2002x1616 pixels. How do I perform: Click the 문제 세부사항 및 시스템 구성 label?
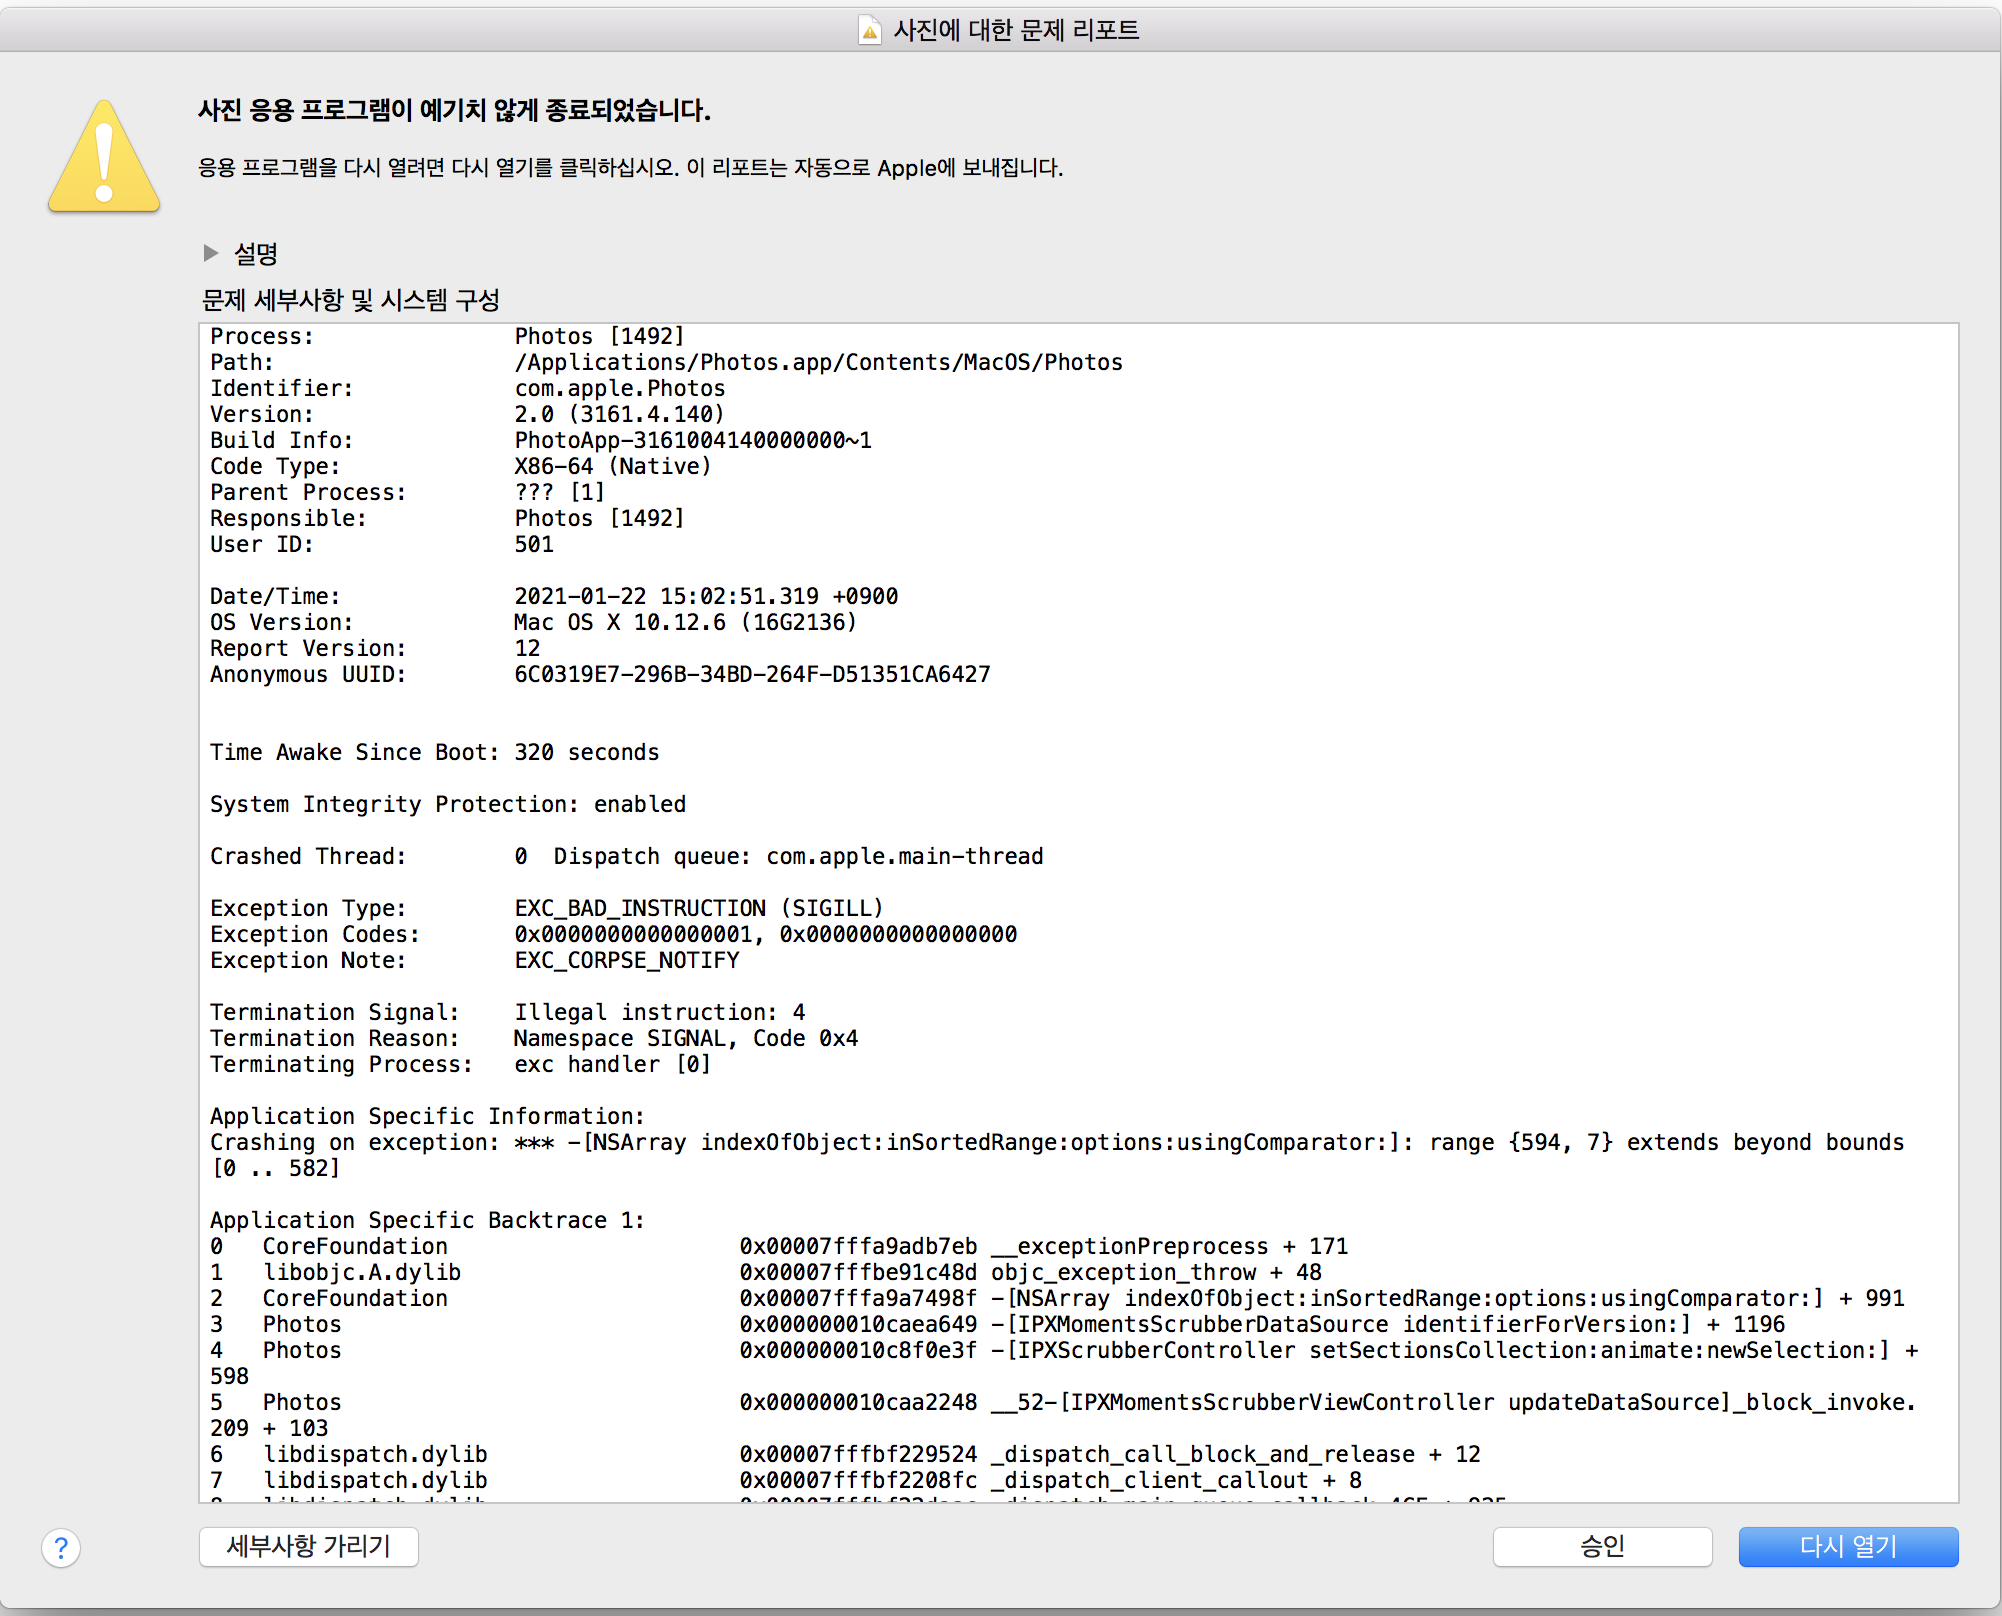coord(351,300)
